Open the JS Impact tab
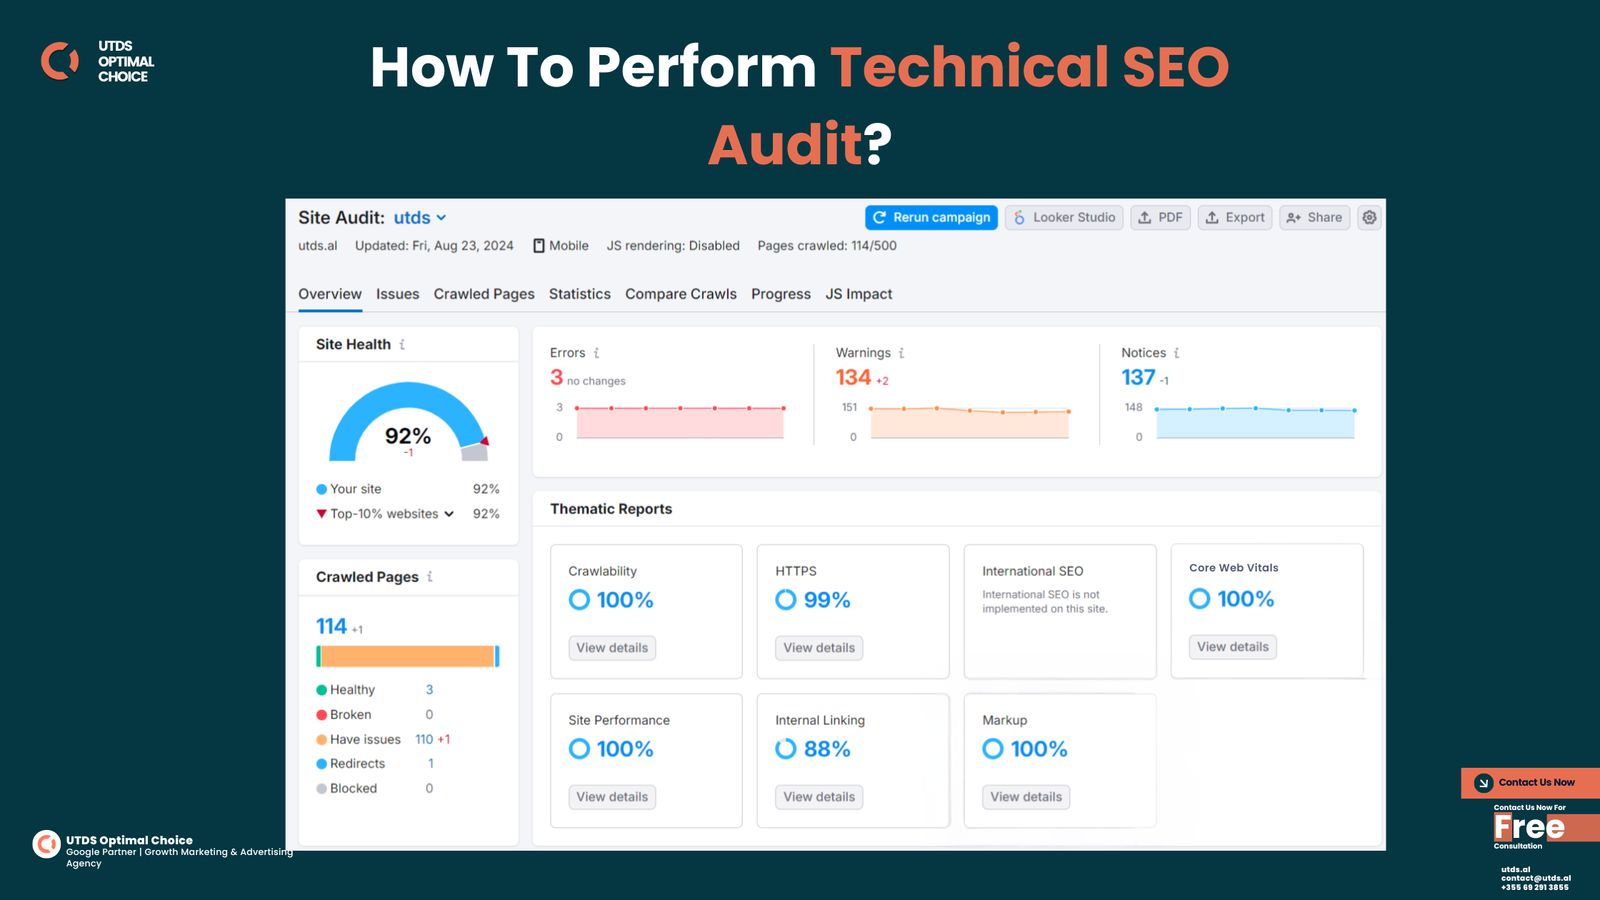The width and height of the screenshot is (1600, 900). [859, 294]
